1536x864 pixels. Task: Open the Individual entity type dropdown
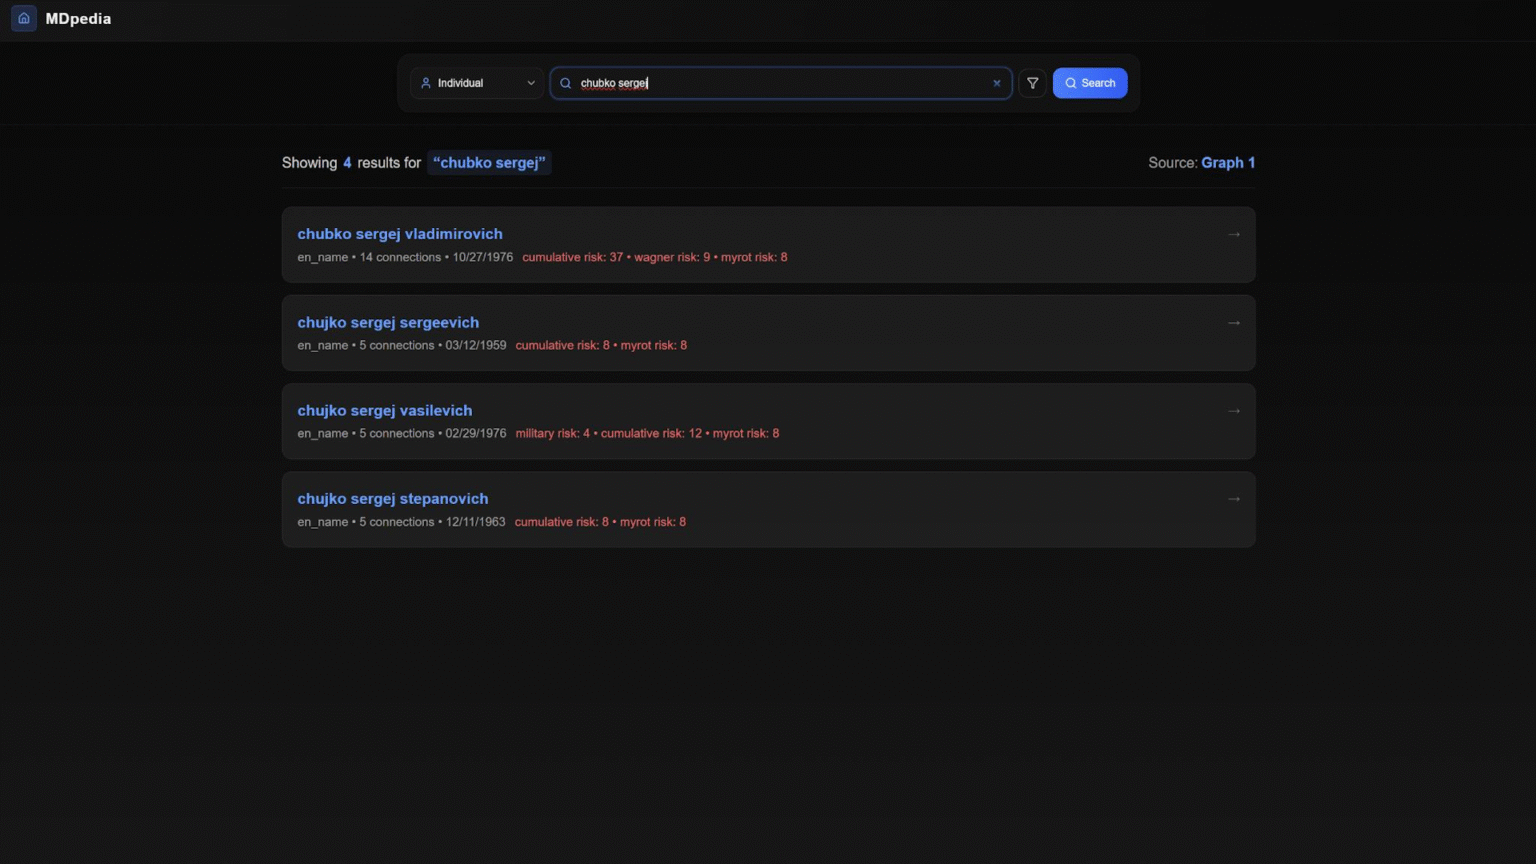coord(477,83)
